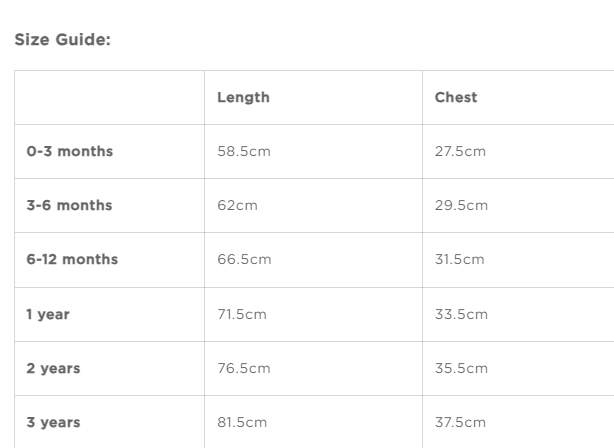Click the Size Guide heading
The width and height of the screenshot is (614, 448).
tap(62, 41)
